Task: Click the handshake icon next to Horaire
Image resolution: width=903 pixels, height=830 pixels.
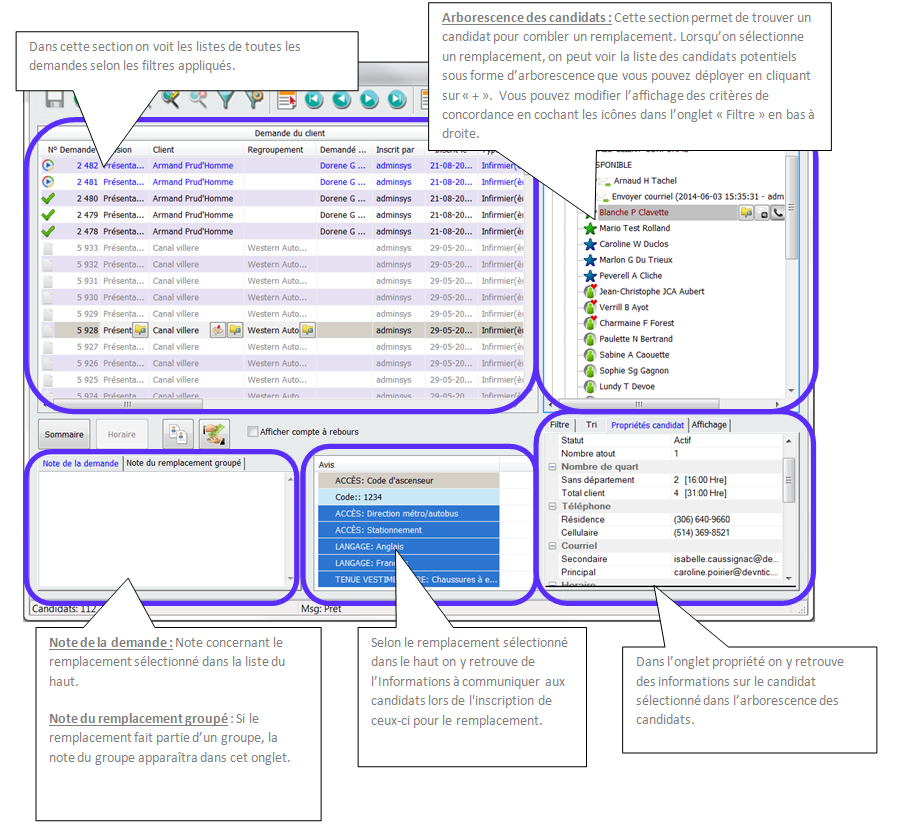Action: point(214,433)
